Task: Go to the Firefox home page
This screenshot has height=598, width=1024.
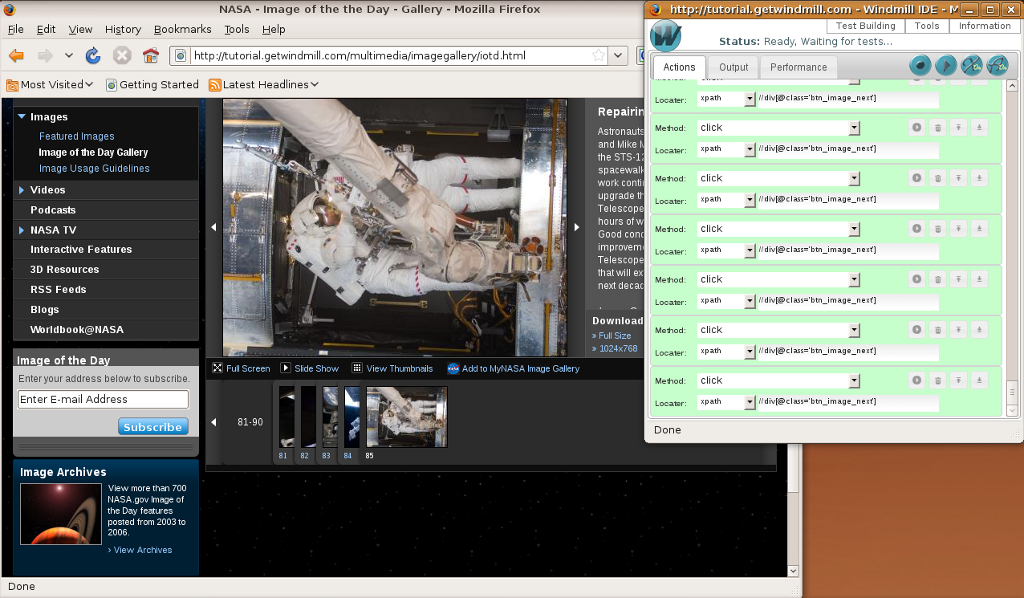Action: click(151, 56)
